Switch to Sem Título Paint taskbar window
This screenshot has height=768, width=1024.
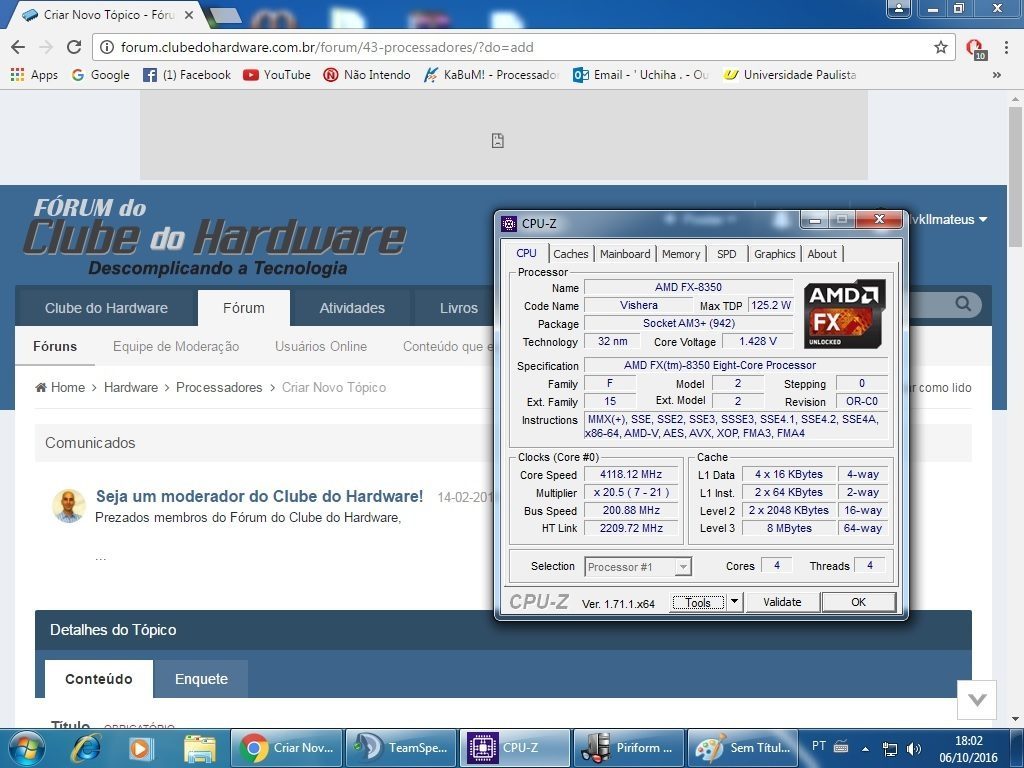pos(742,748)
